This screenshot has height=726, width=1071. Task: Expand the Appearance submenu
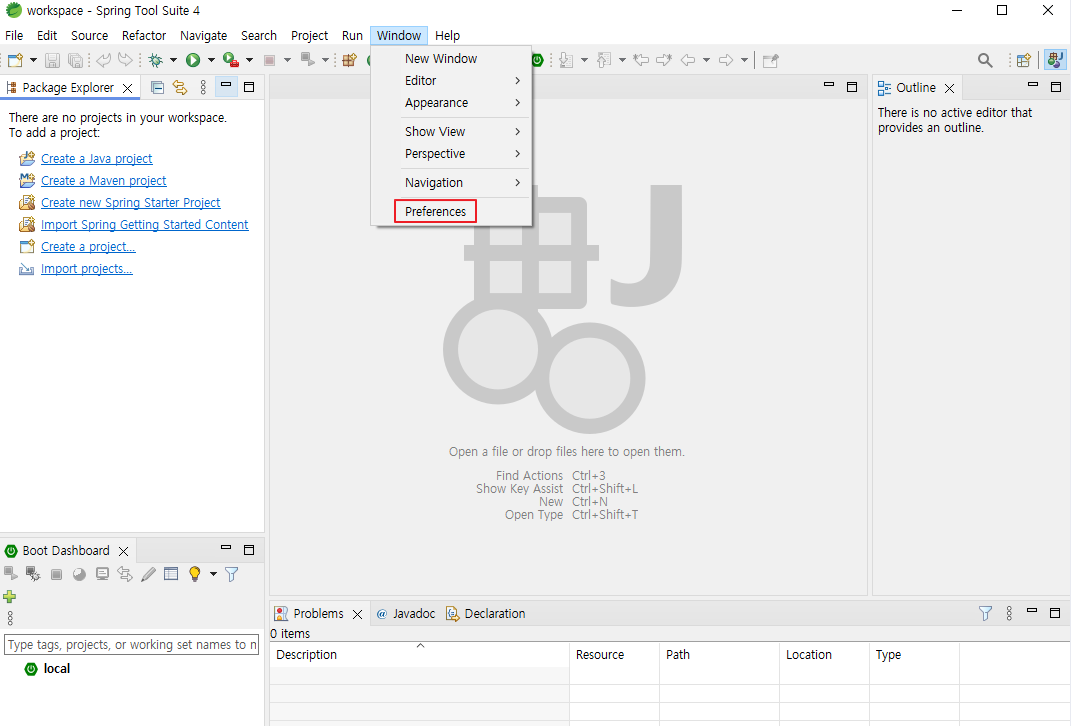click(x=451, y=102)
